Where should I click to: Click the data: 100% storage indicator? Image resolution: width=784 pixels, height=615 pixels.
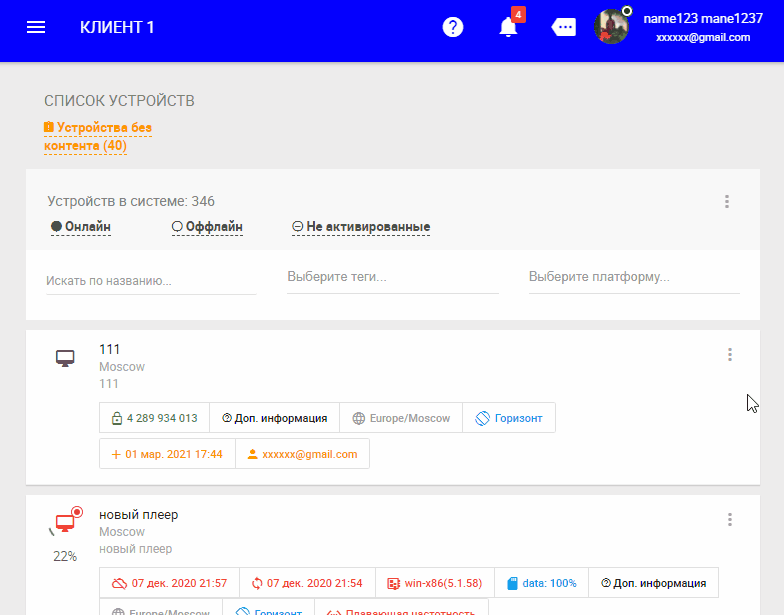coord(541,583)
